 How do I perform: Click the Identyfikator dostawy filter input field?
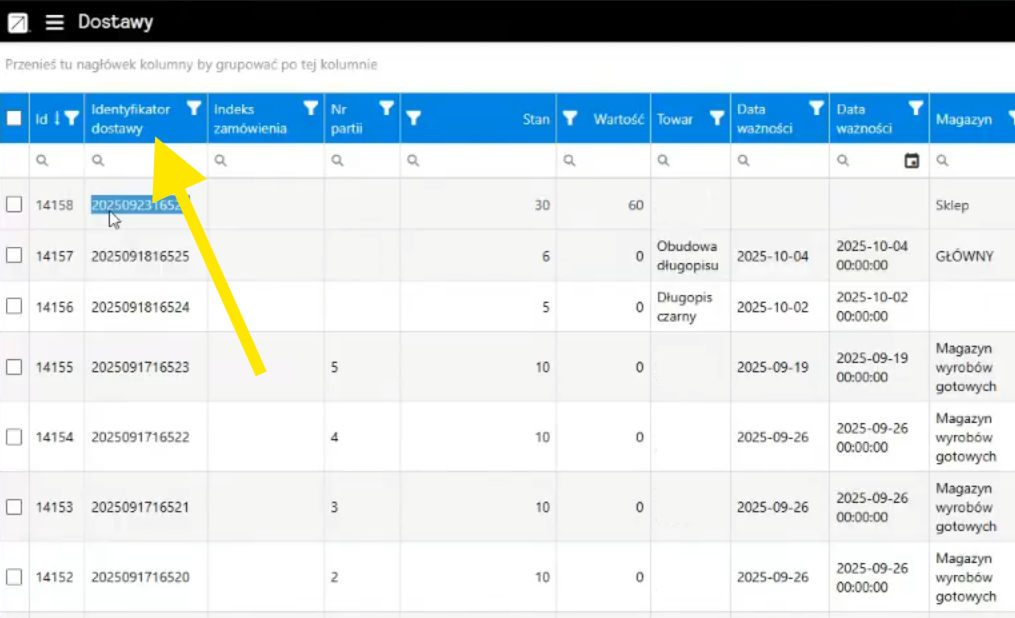coord(155,161)
